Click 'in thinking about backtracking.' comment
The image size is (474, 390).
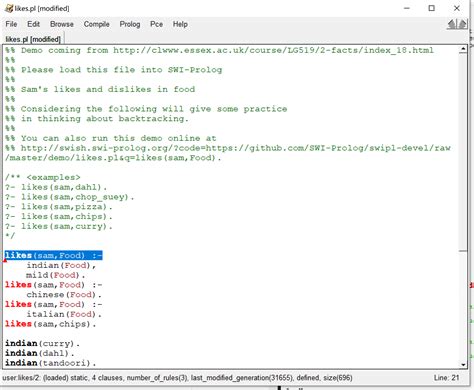click(x=105, y=119)
